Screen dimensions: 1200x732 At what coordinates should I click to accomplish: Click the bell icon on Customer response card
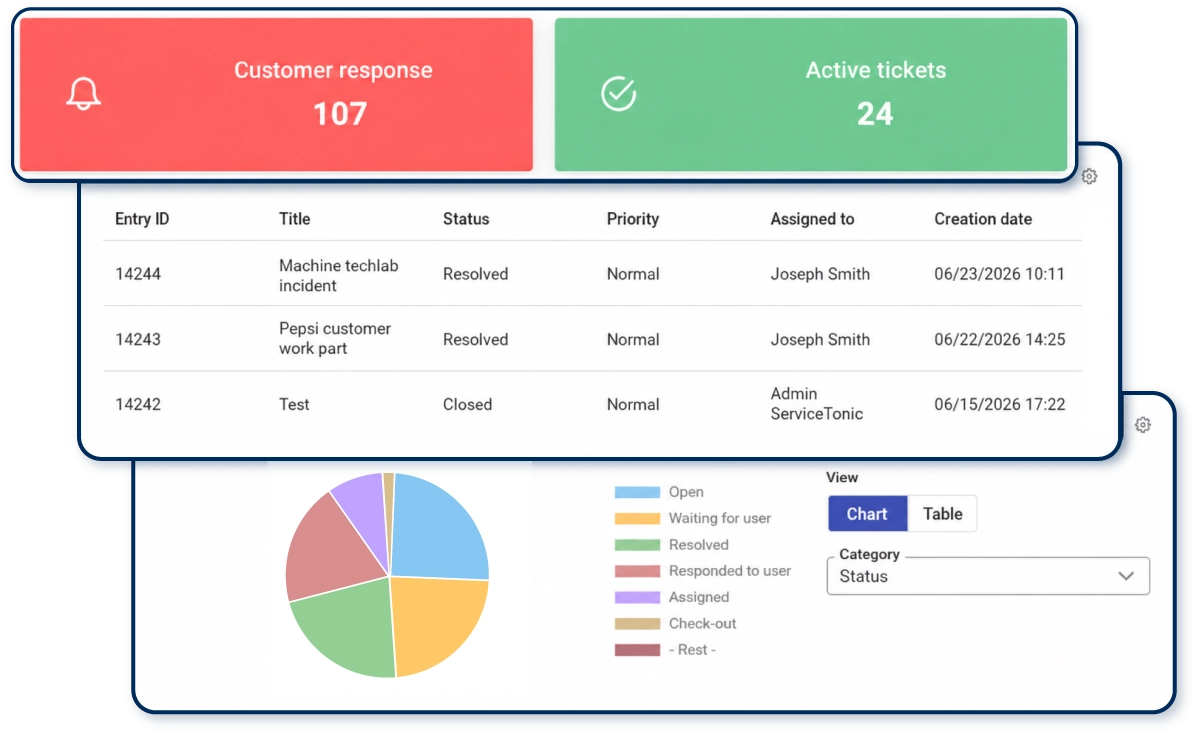[84, 94]
